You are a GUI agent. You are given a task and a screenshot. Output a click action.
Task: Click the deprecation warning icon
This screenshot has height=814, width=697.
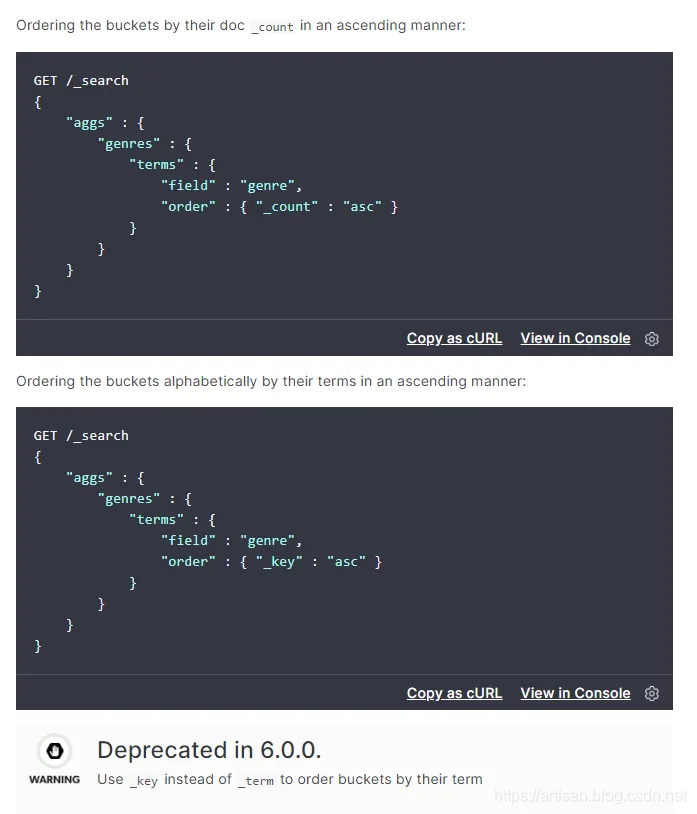pyautogui.click(x=54, y=752)
